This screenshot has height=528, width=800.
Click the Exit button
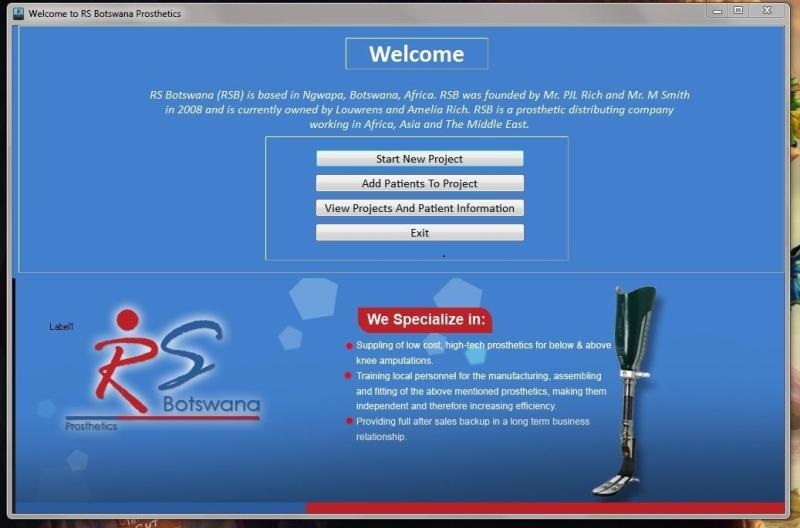(x=419, y=233)
